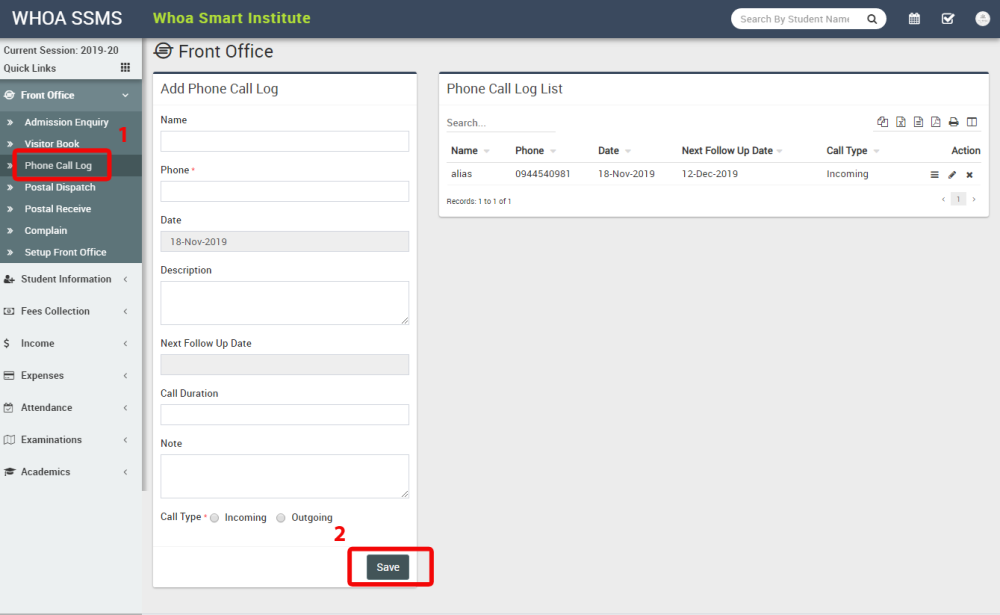This screenshot has height=615, width=1000.
Task: Open the tasks checkbox icon in top bar
Action: click(948, 18)
